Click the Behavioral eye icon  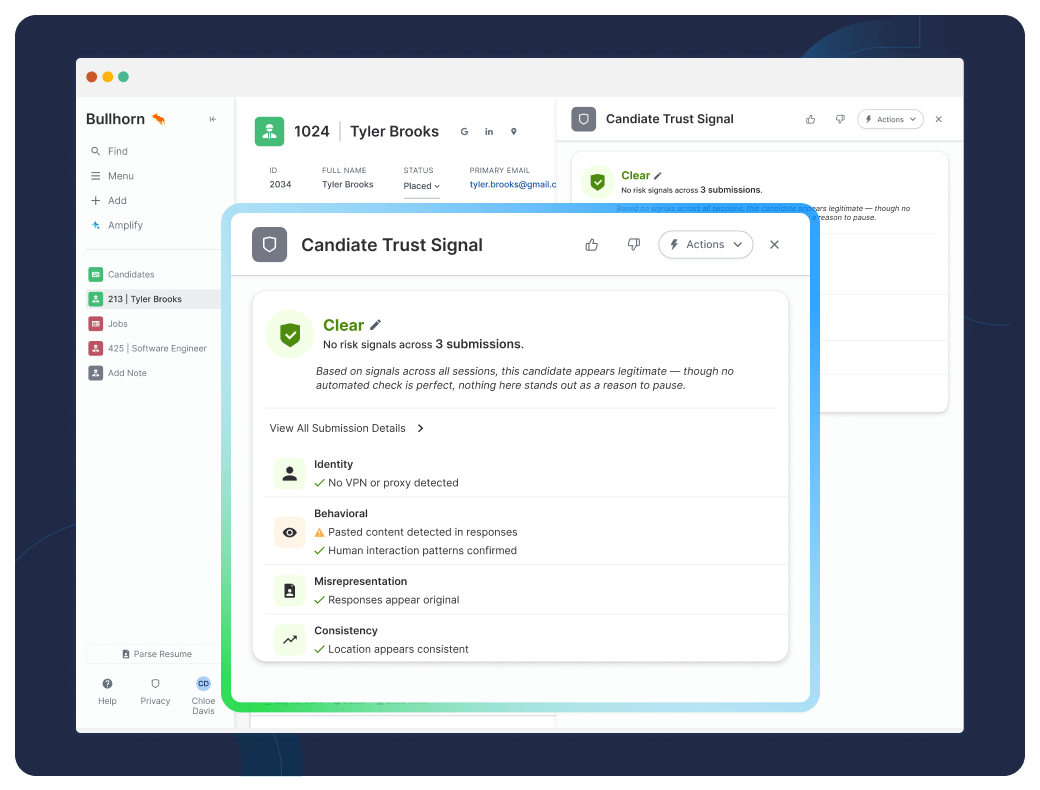click(x=290, y=532)
